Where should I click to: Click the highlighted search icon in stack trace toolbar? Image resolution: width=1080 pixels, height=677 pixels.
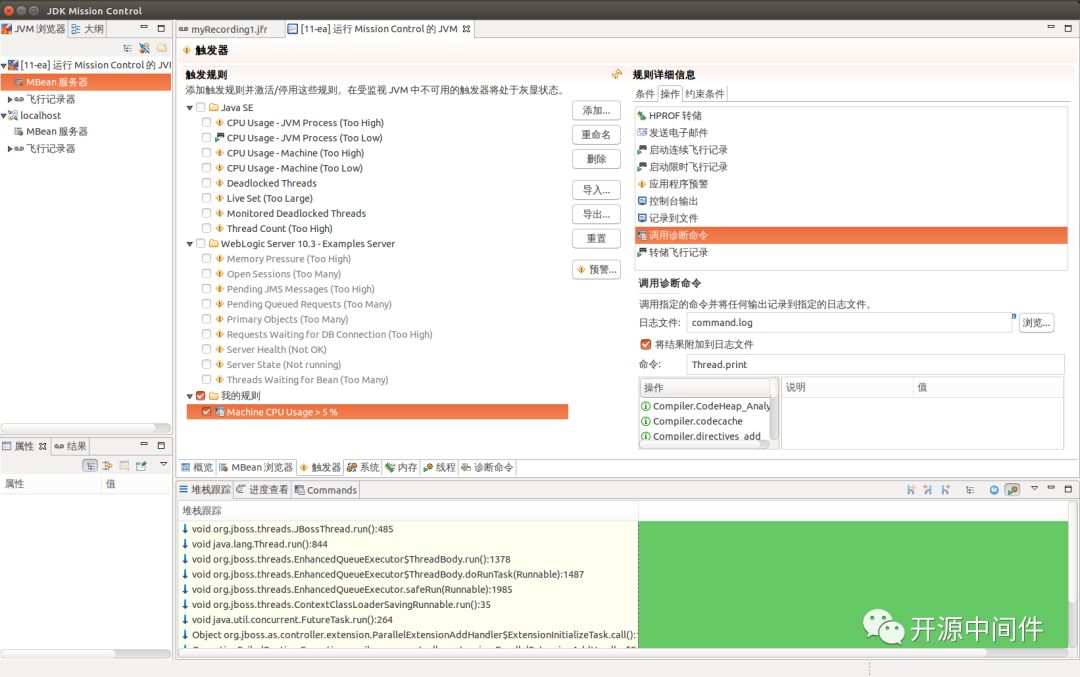click(1012, 490)
